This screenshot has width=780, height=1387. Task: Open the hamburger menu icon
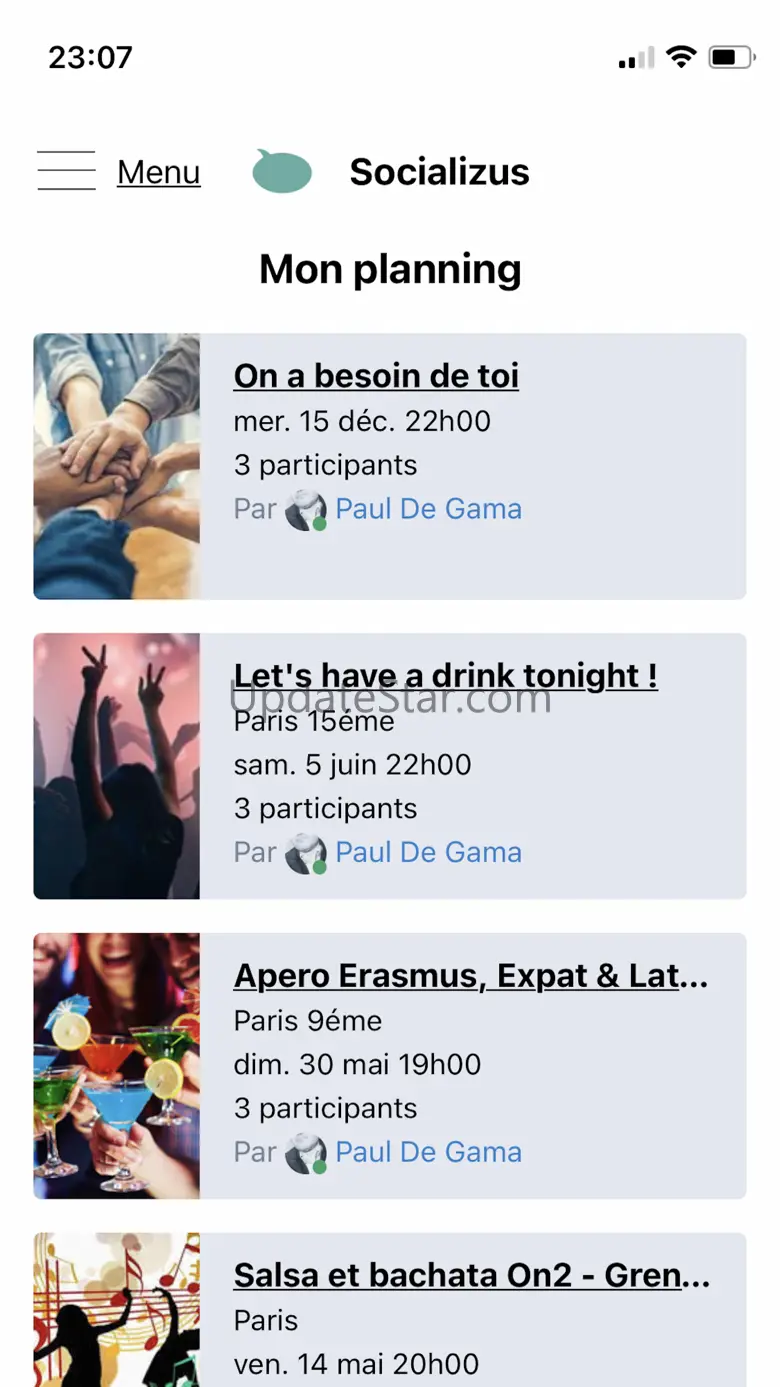(66, 171)
